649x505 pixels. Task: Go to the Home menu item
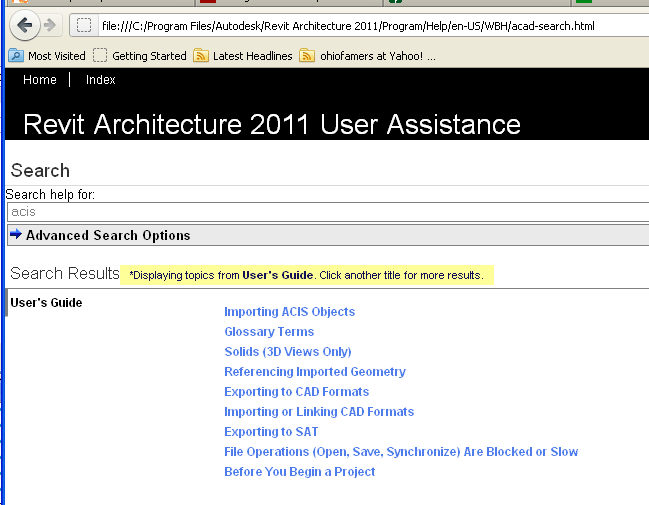40,80
